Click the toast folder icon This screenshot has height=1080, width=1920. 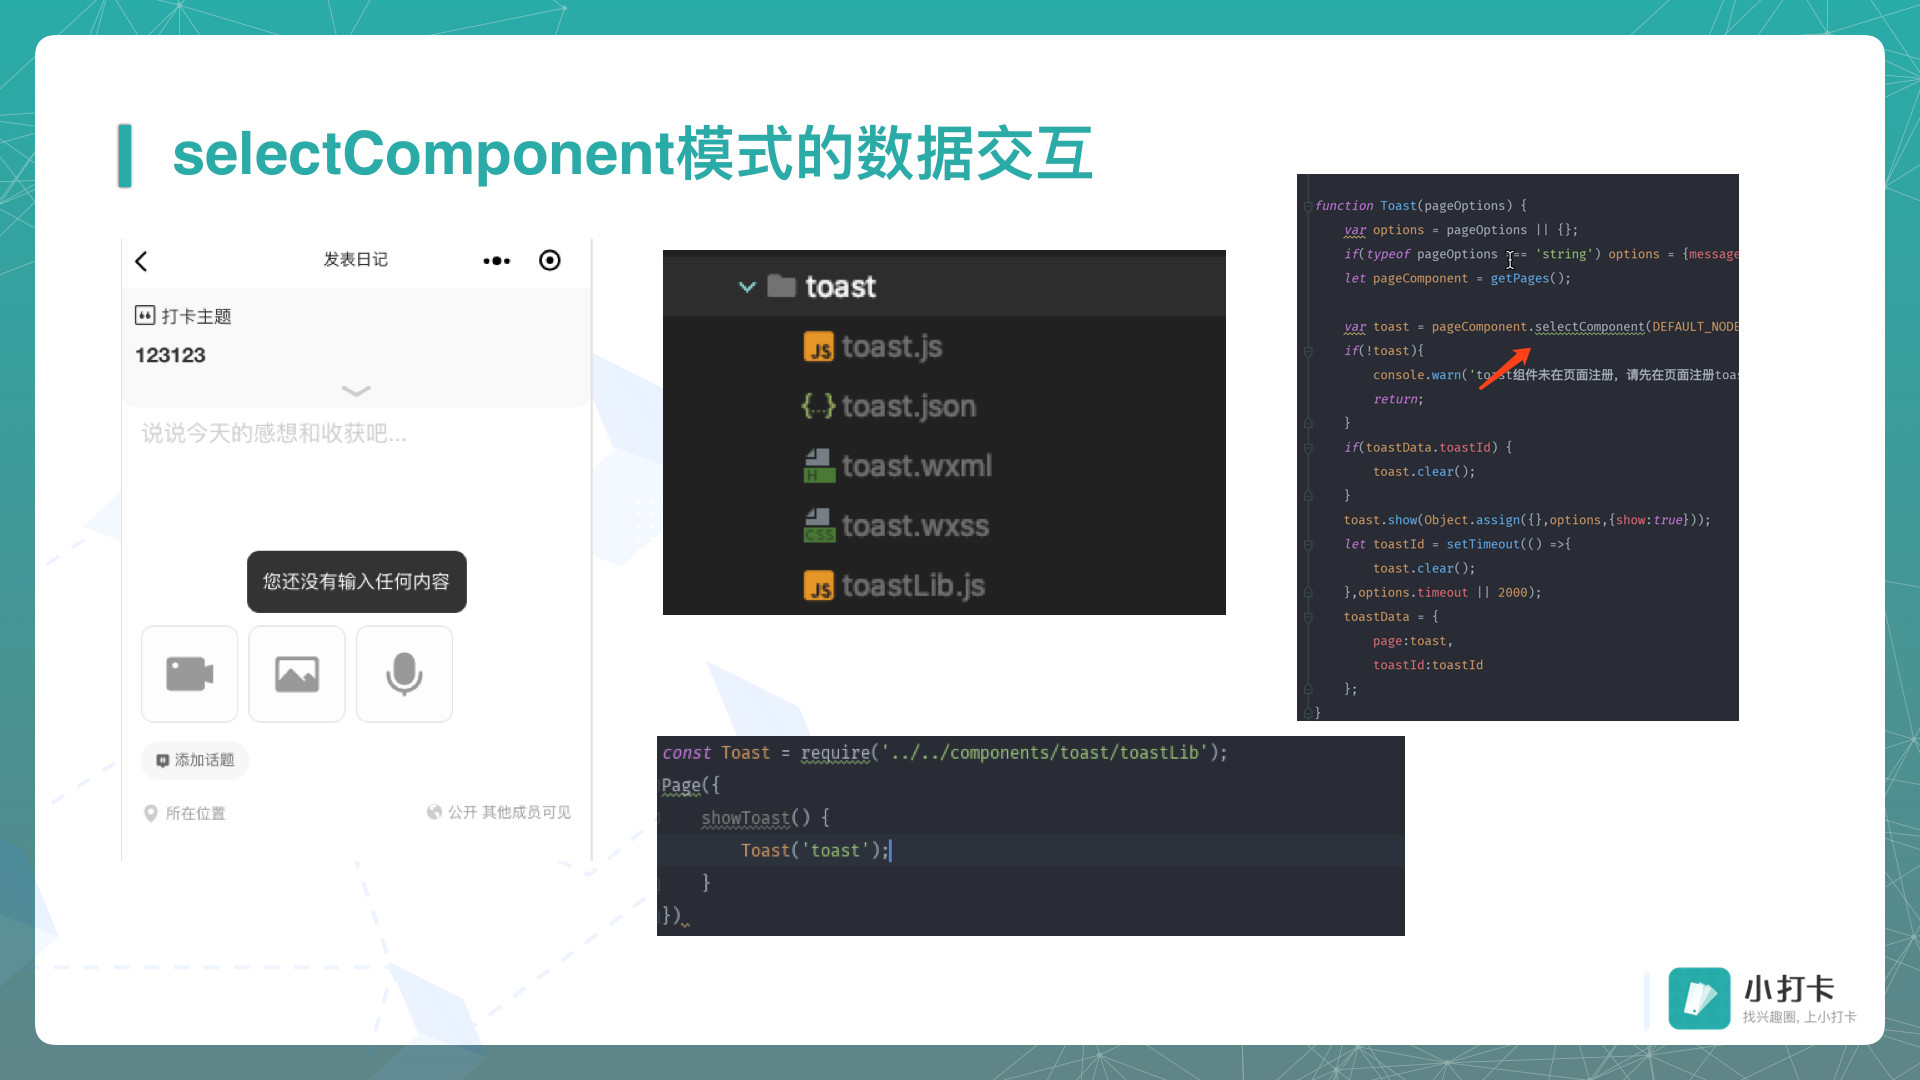tap(781, 286)
